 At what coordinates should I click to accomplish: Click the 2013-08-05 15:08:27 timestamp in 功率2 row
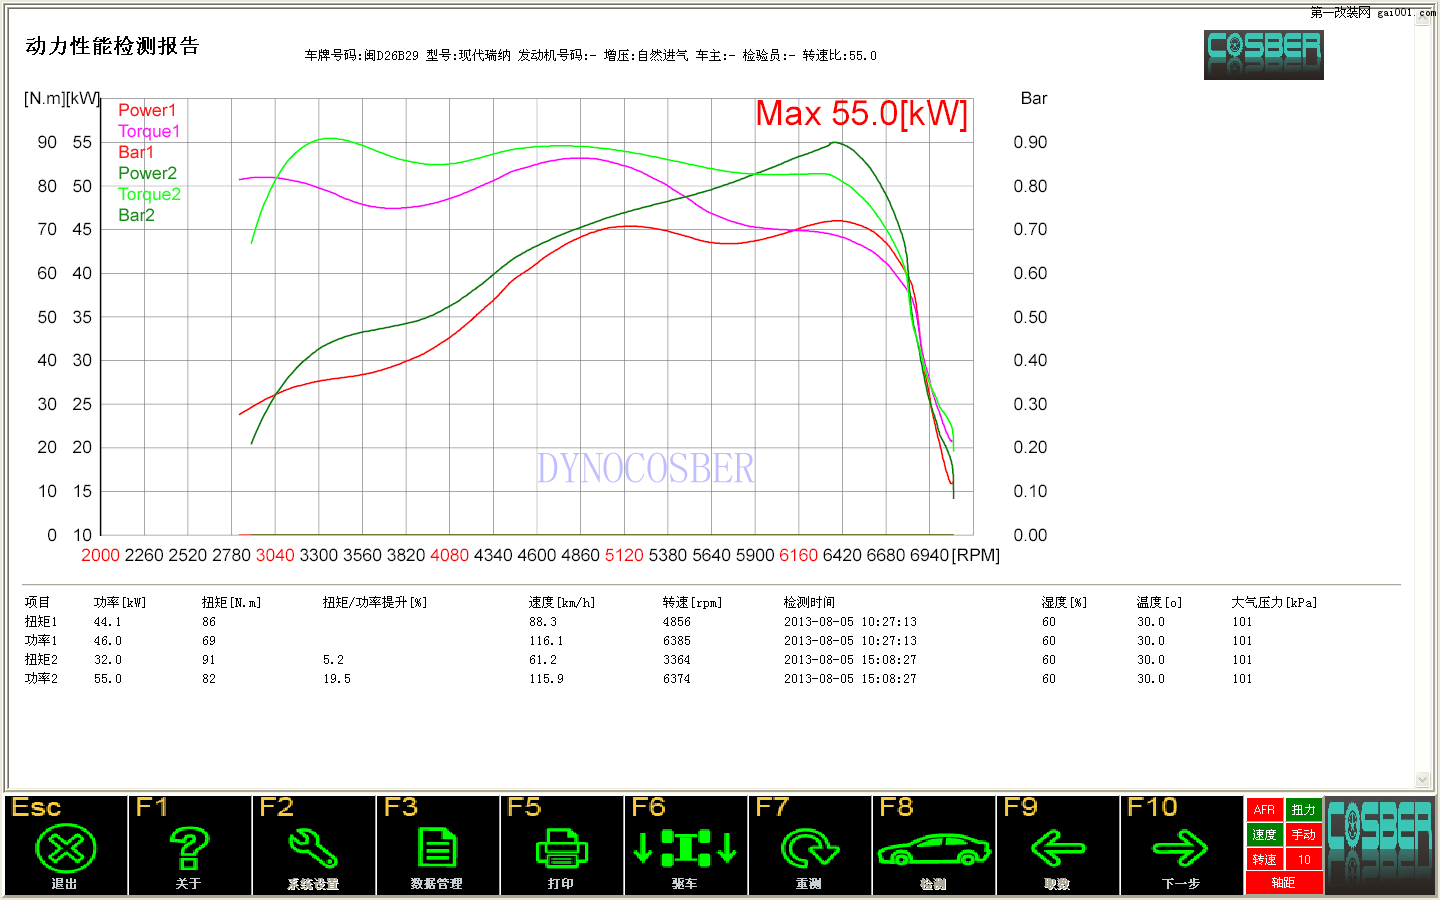pos(850,679)
